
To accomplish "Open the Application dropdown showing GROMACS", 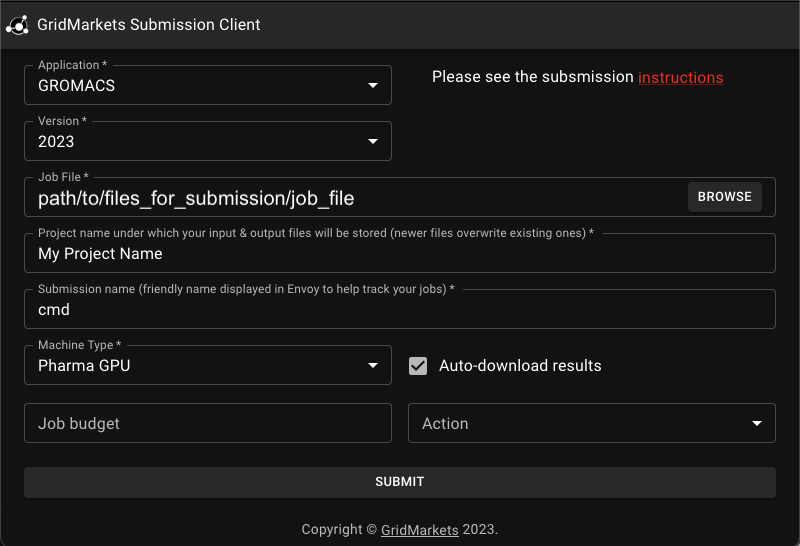I will click(x=208, y=85).
